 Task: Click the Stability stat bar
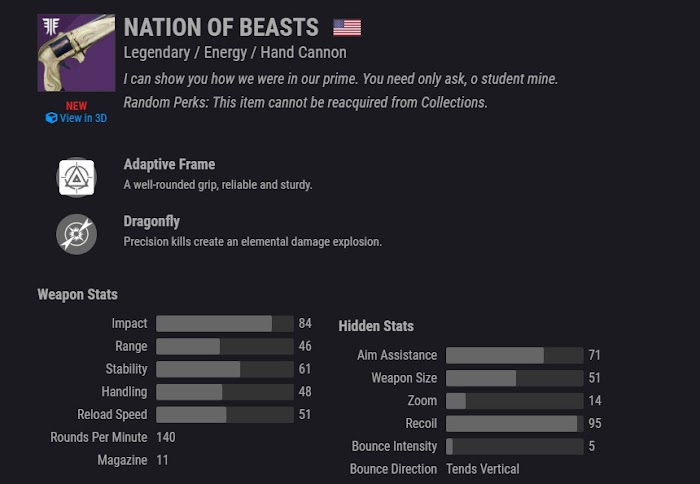tap(225, 369)
